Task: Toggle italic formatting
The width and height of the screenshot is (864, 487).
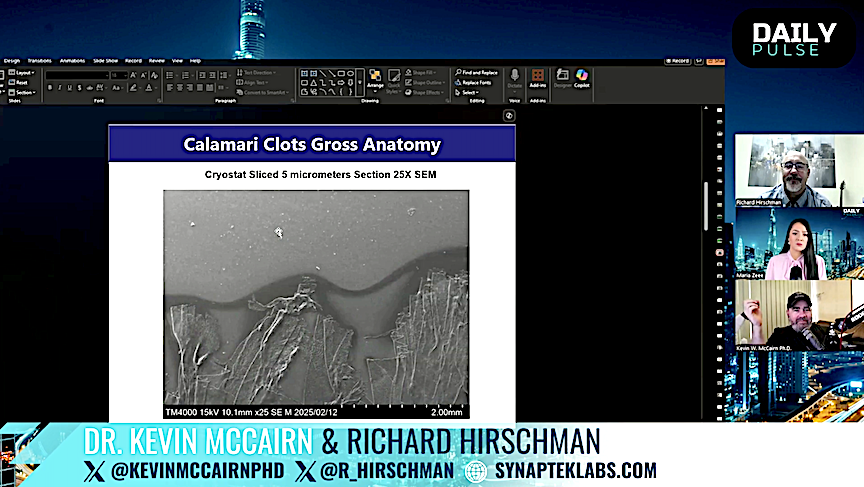Action: pyautogui.click(x=61, y=87)
